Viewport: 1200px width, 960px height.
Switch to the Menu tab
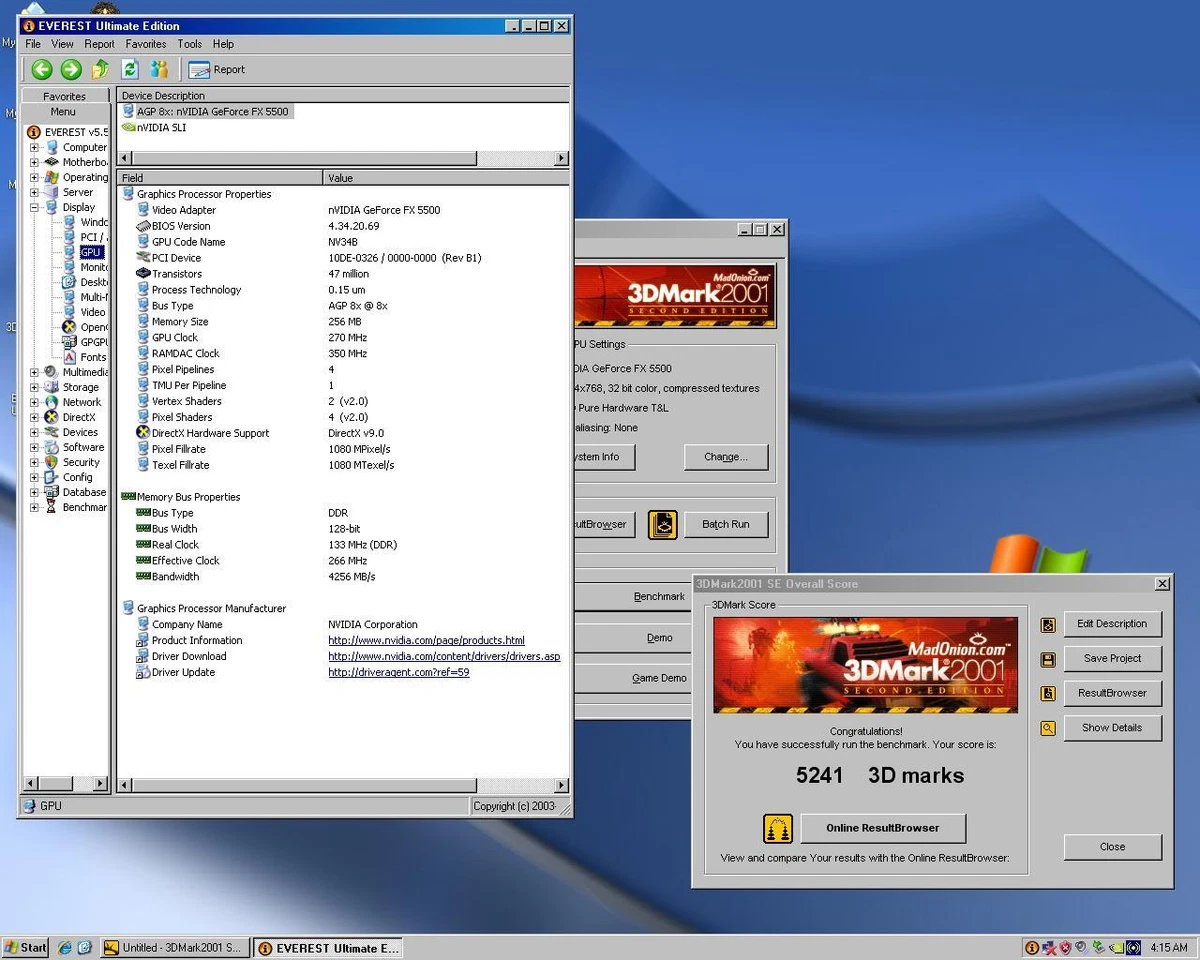tap(63, 112)
